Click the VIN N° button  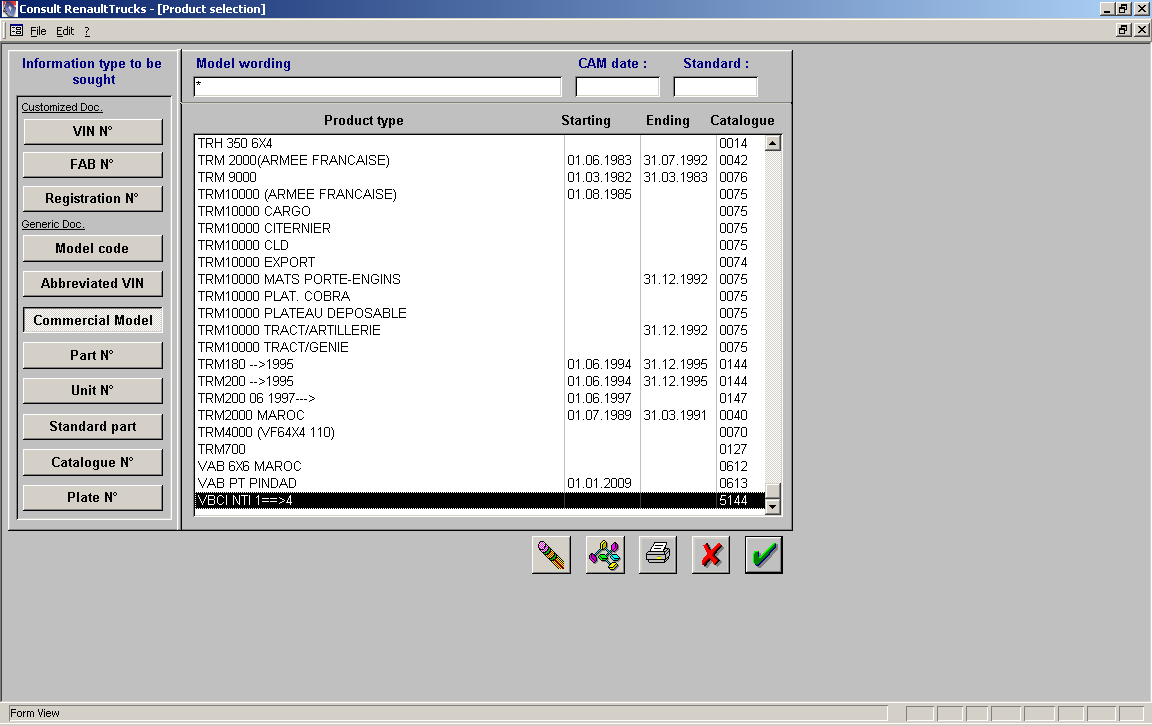pyautogui.click(x=93, y=132)
